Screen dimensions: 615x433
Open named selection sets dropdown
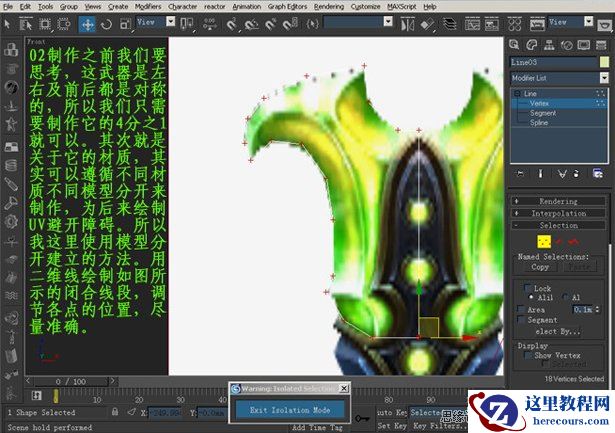tap(388, 22)
